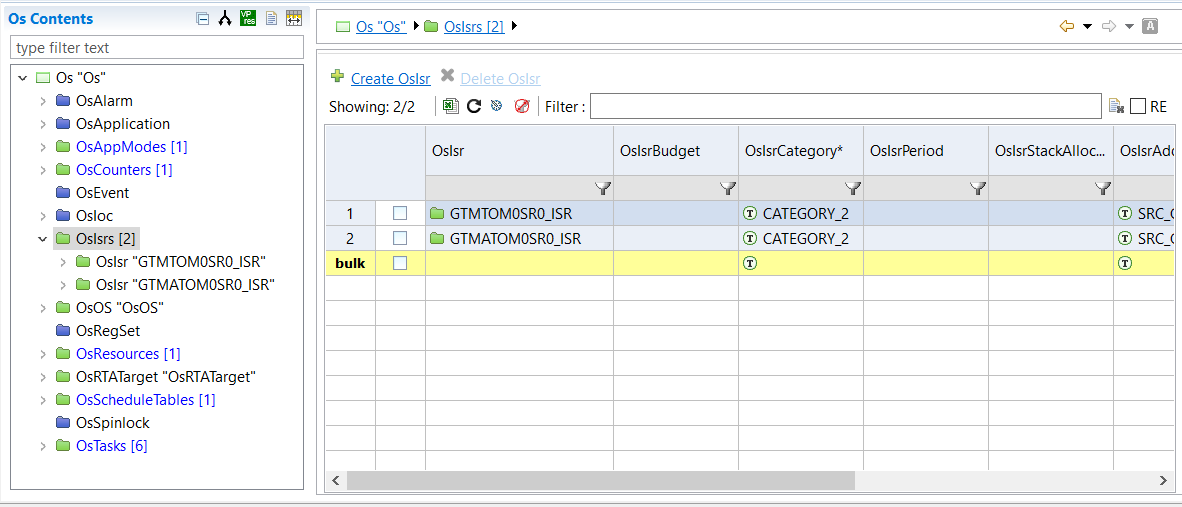
Task: Click the boxed A icon at top right
Action: [x=1150, y=26]
